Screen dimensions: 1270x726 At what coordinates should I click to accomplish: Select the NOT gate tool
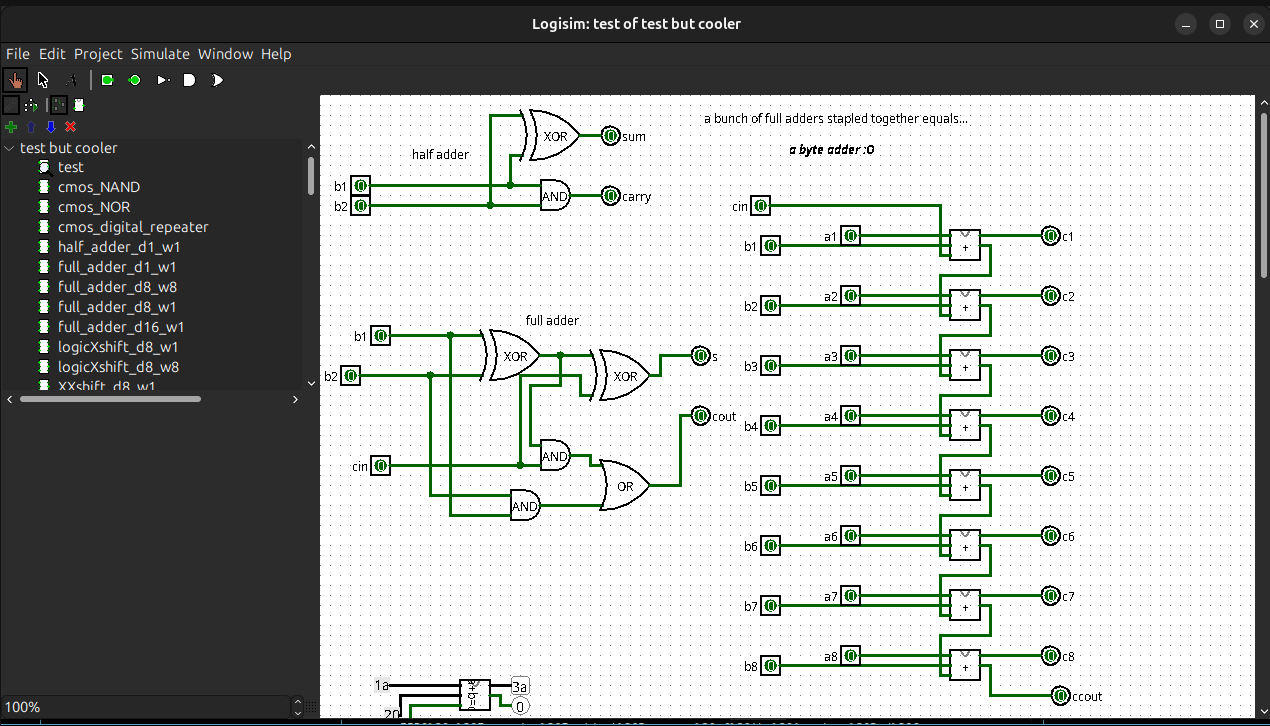pos(162,79)
